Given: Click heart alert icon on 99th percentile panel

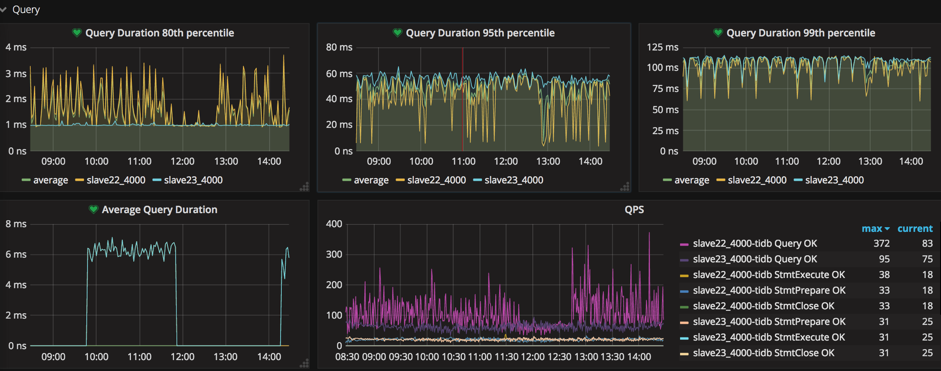Looking at the screenshot, I should 718,33.
